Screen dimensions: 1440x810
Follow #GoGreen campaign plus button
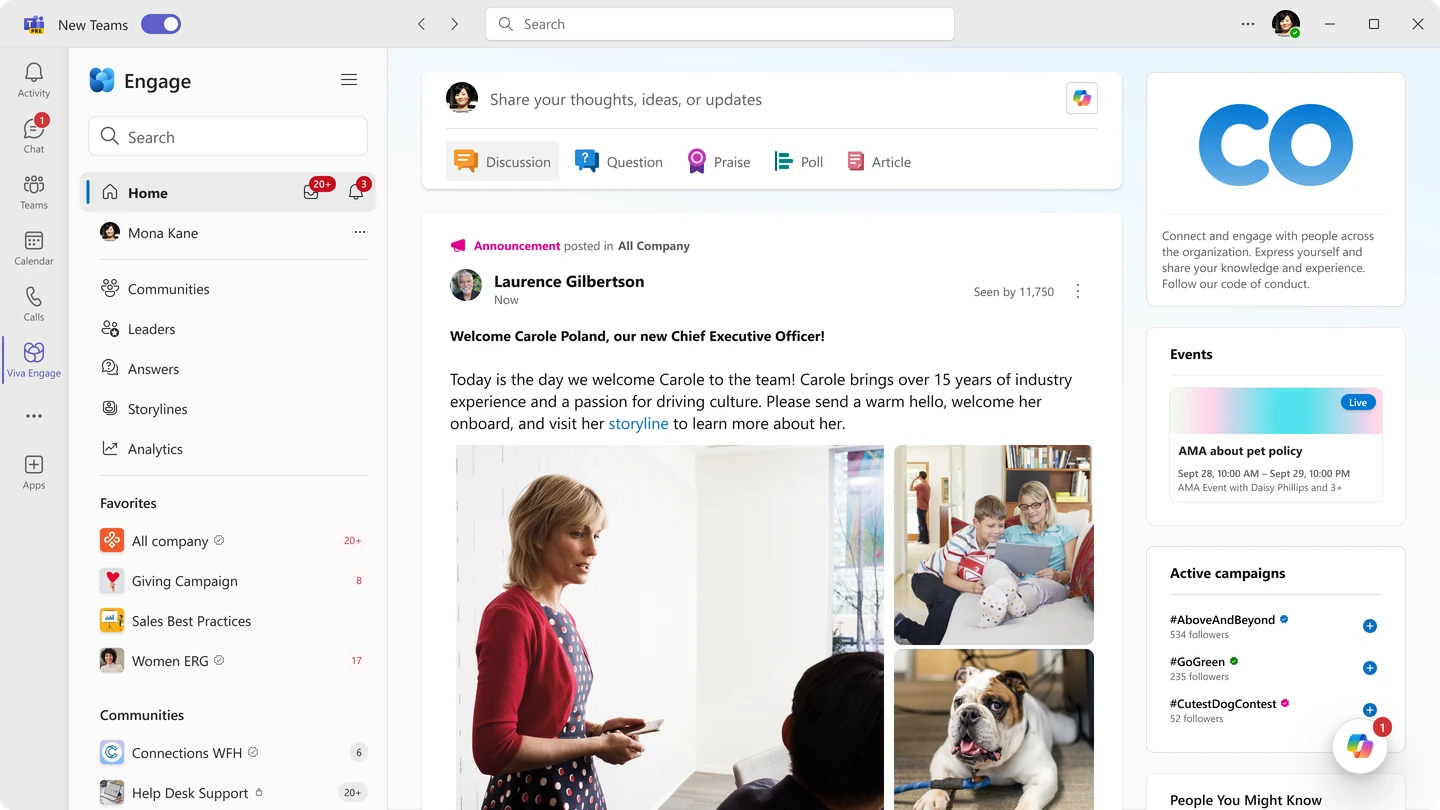click(x=1370, y=668)
